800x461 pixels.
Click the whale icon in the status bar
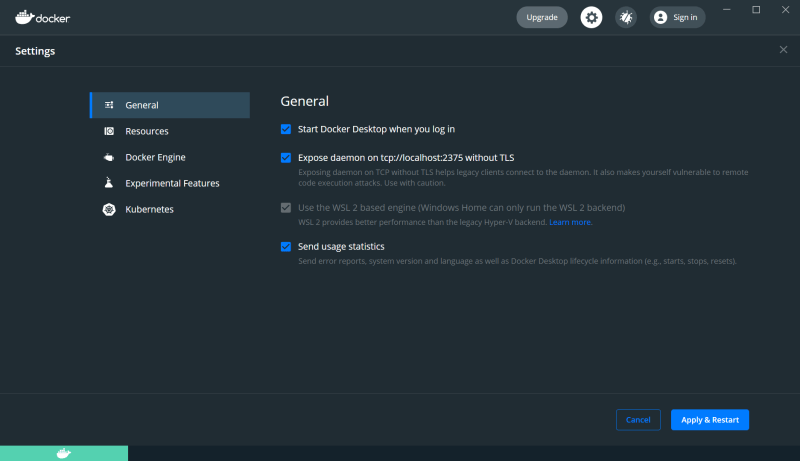coord(64,453)
